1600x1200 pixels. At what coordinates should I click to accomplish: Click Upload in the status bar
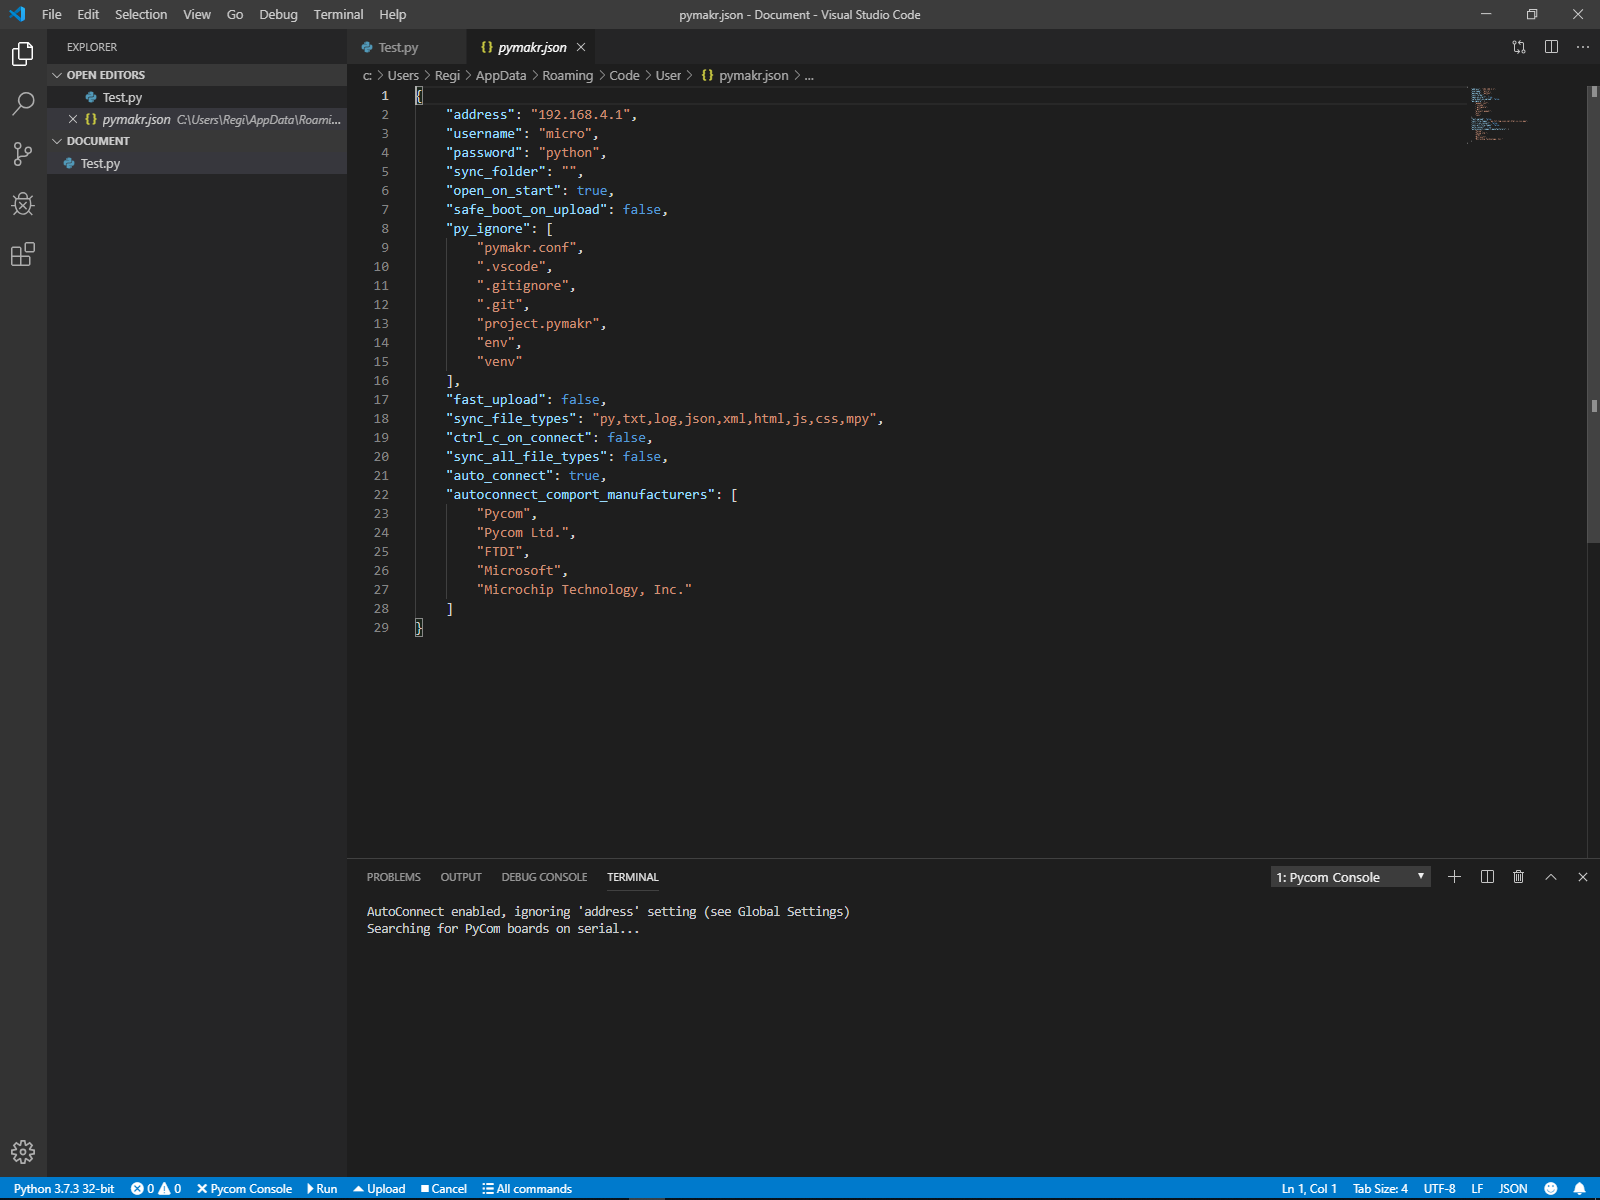pos(379,1189)
